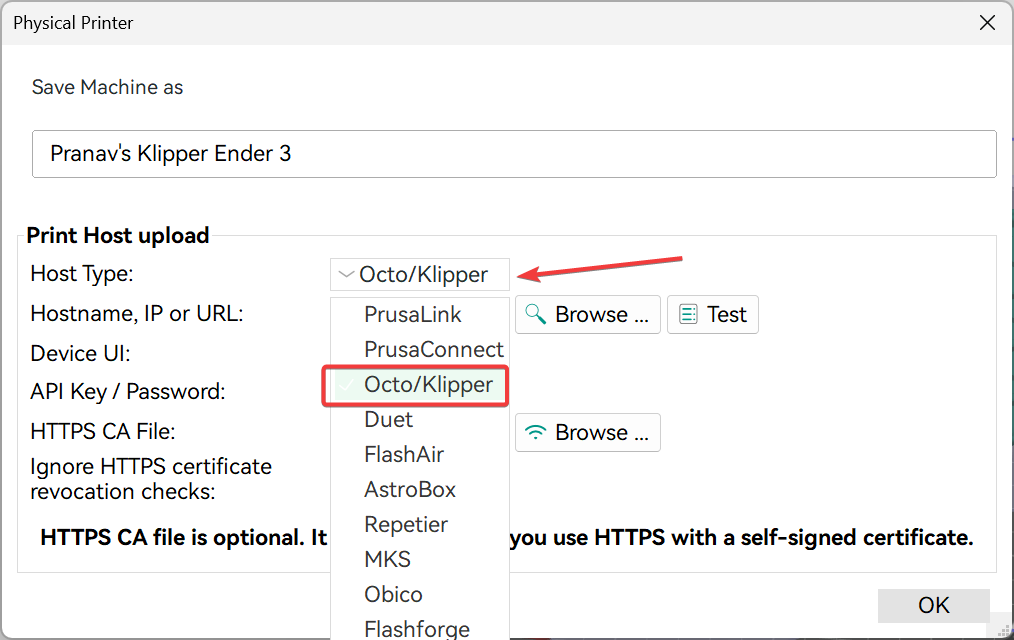Click the 'Print Host upload' heading
The width and height of the screenshot is (1014, 640).
coord(118,235)
